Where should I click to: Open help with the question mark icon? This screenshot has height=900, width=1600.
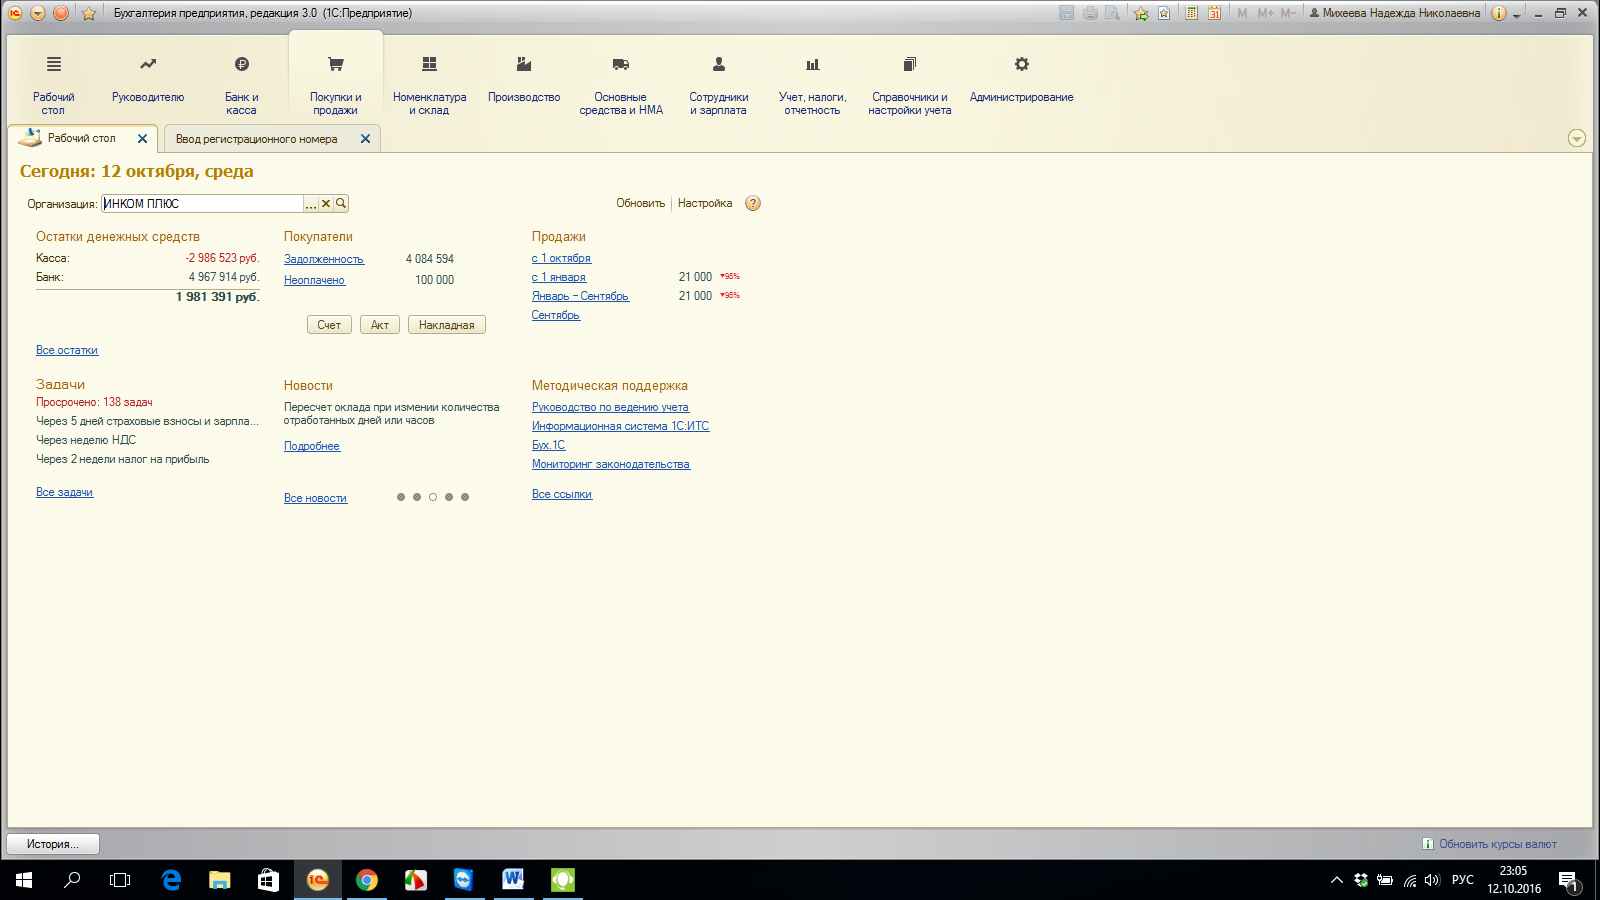coord(753,203)
